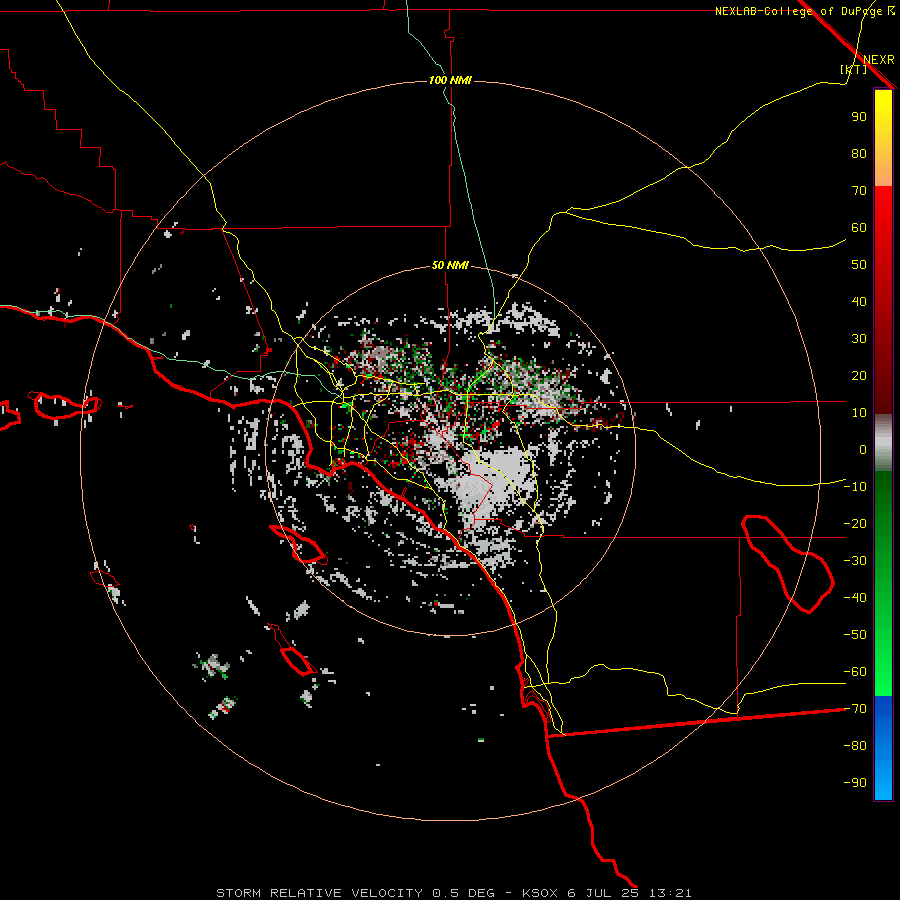Click the '40' color scale label
Screen dimensions: 900x900
(859, 302)
